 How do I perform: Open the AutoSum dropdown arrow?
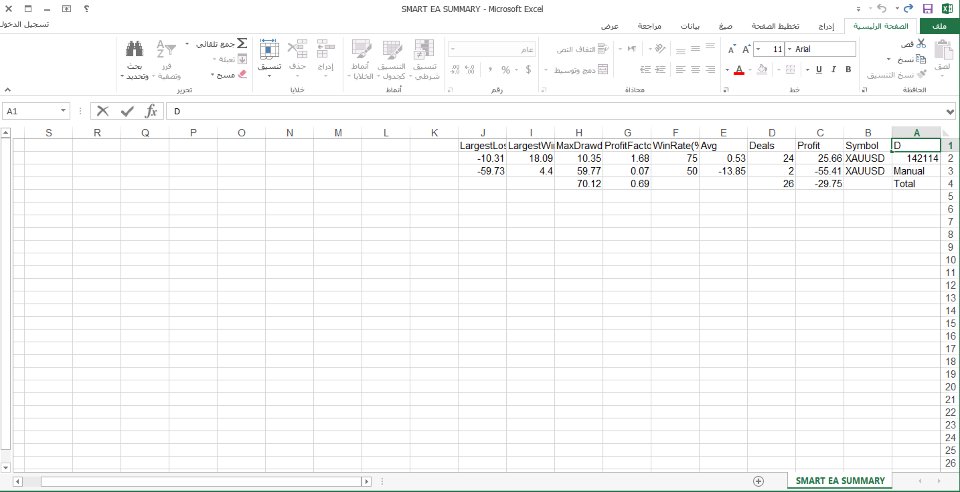click(x=187, y=44)
